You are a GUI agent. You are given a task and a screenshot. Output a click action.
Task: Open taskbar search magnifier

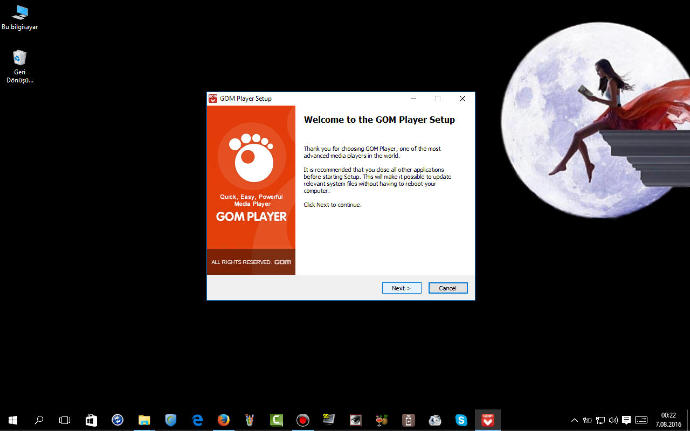tap(39, 420)
